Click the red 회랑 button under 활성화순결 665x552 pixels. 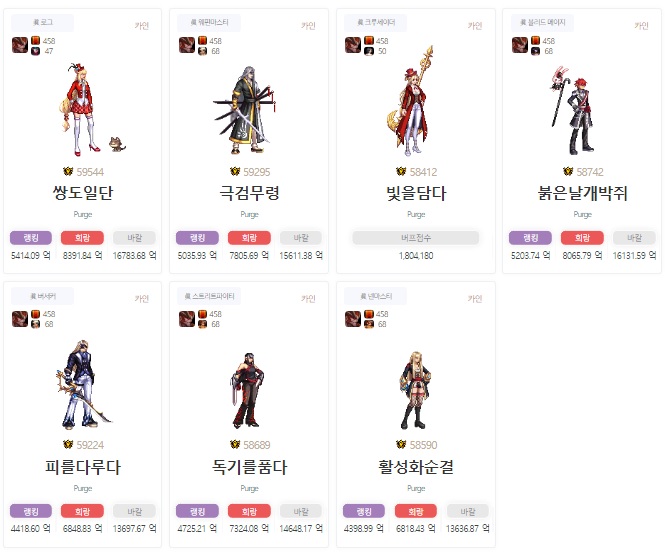pyautogui.click(x=416, y=511)
